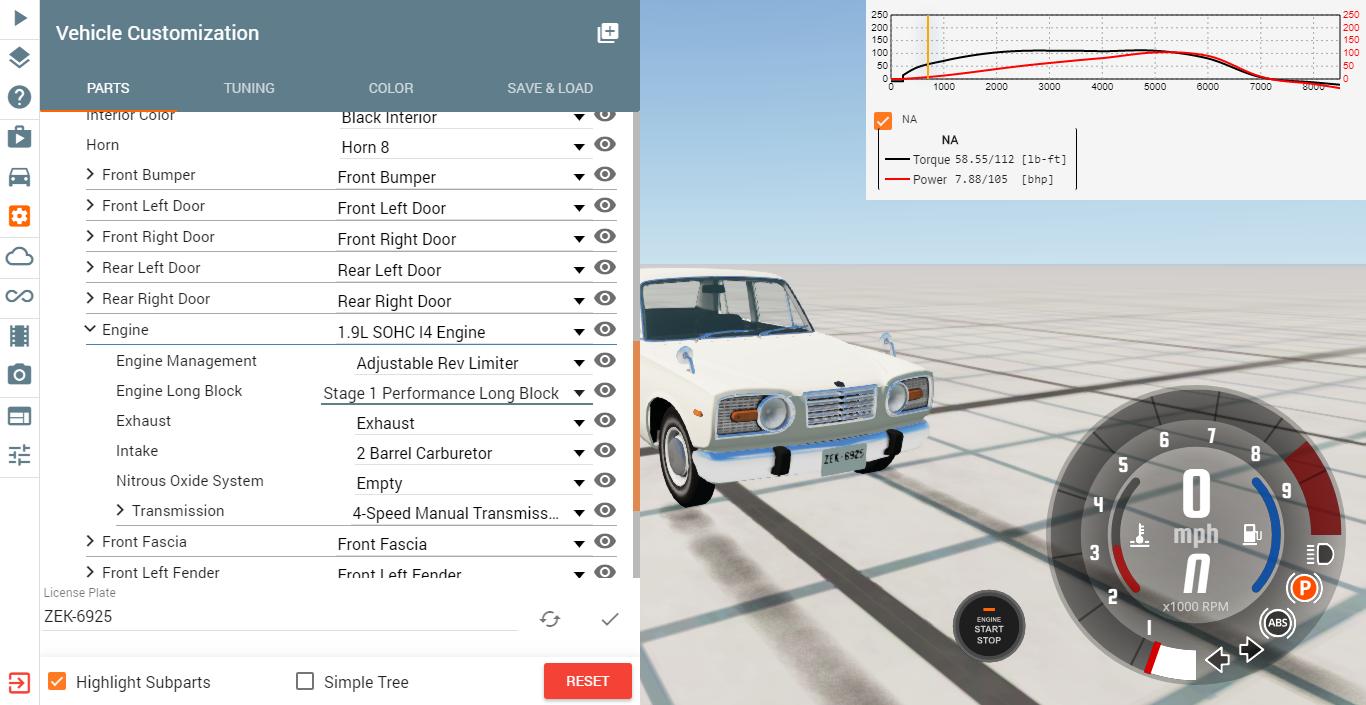Screen dimensions: 1366x705
Task: Toggle the Highlight Subparts checkbox
Action: point(57,681)
